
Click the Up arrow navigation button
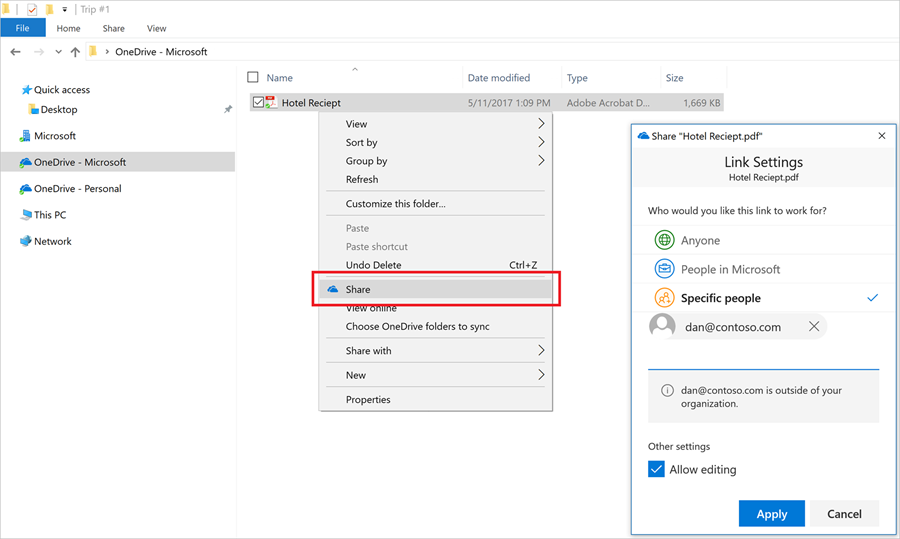[75, 52]
